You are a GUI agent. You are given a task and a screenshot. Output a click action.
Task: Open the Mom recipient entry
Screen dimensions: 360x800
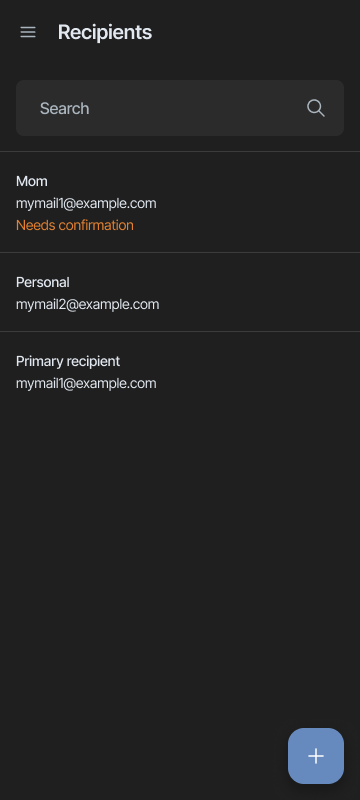point(180,203)
